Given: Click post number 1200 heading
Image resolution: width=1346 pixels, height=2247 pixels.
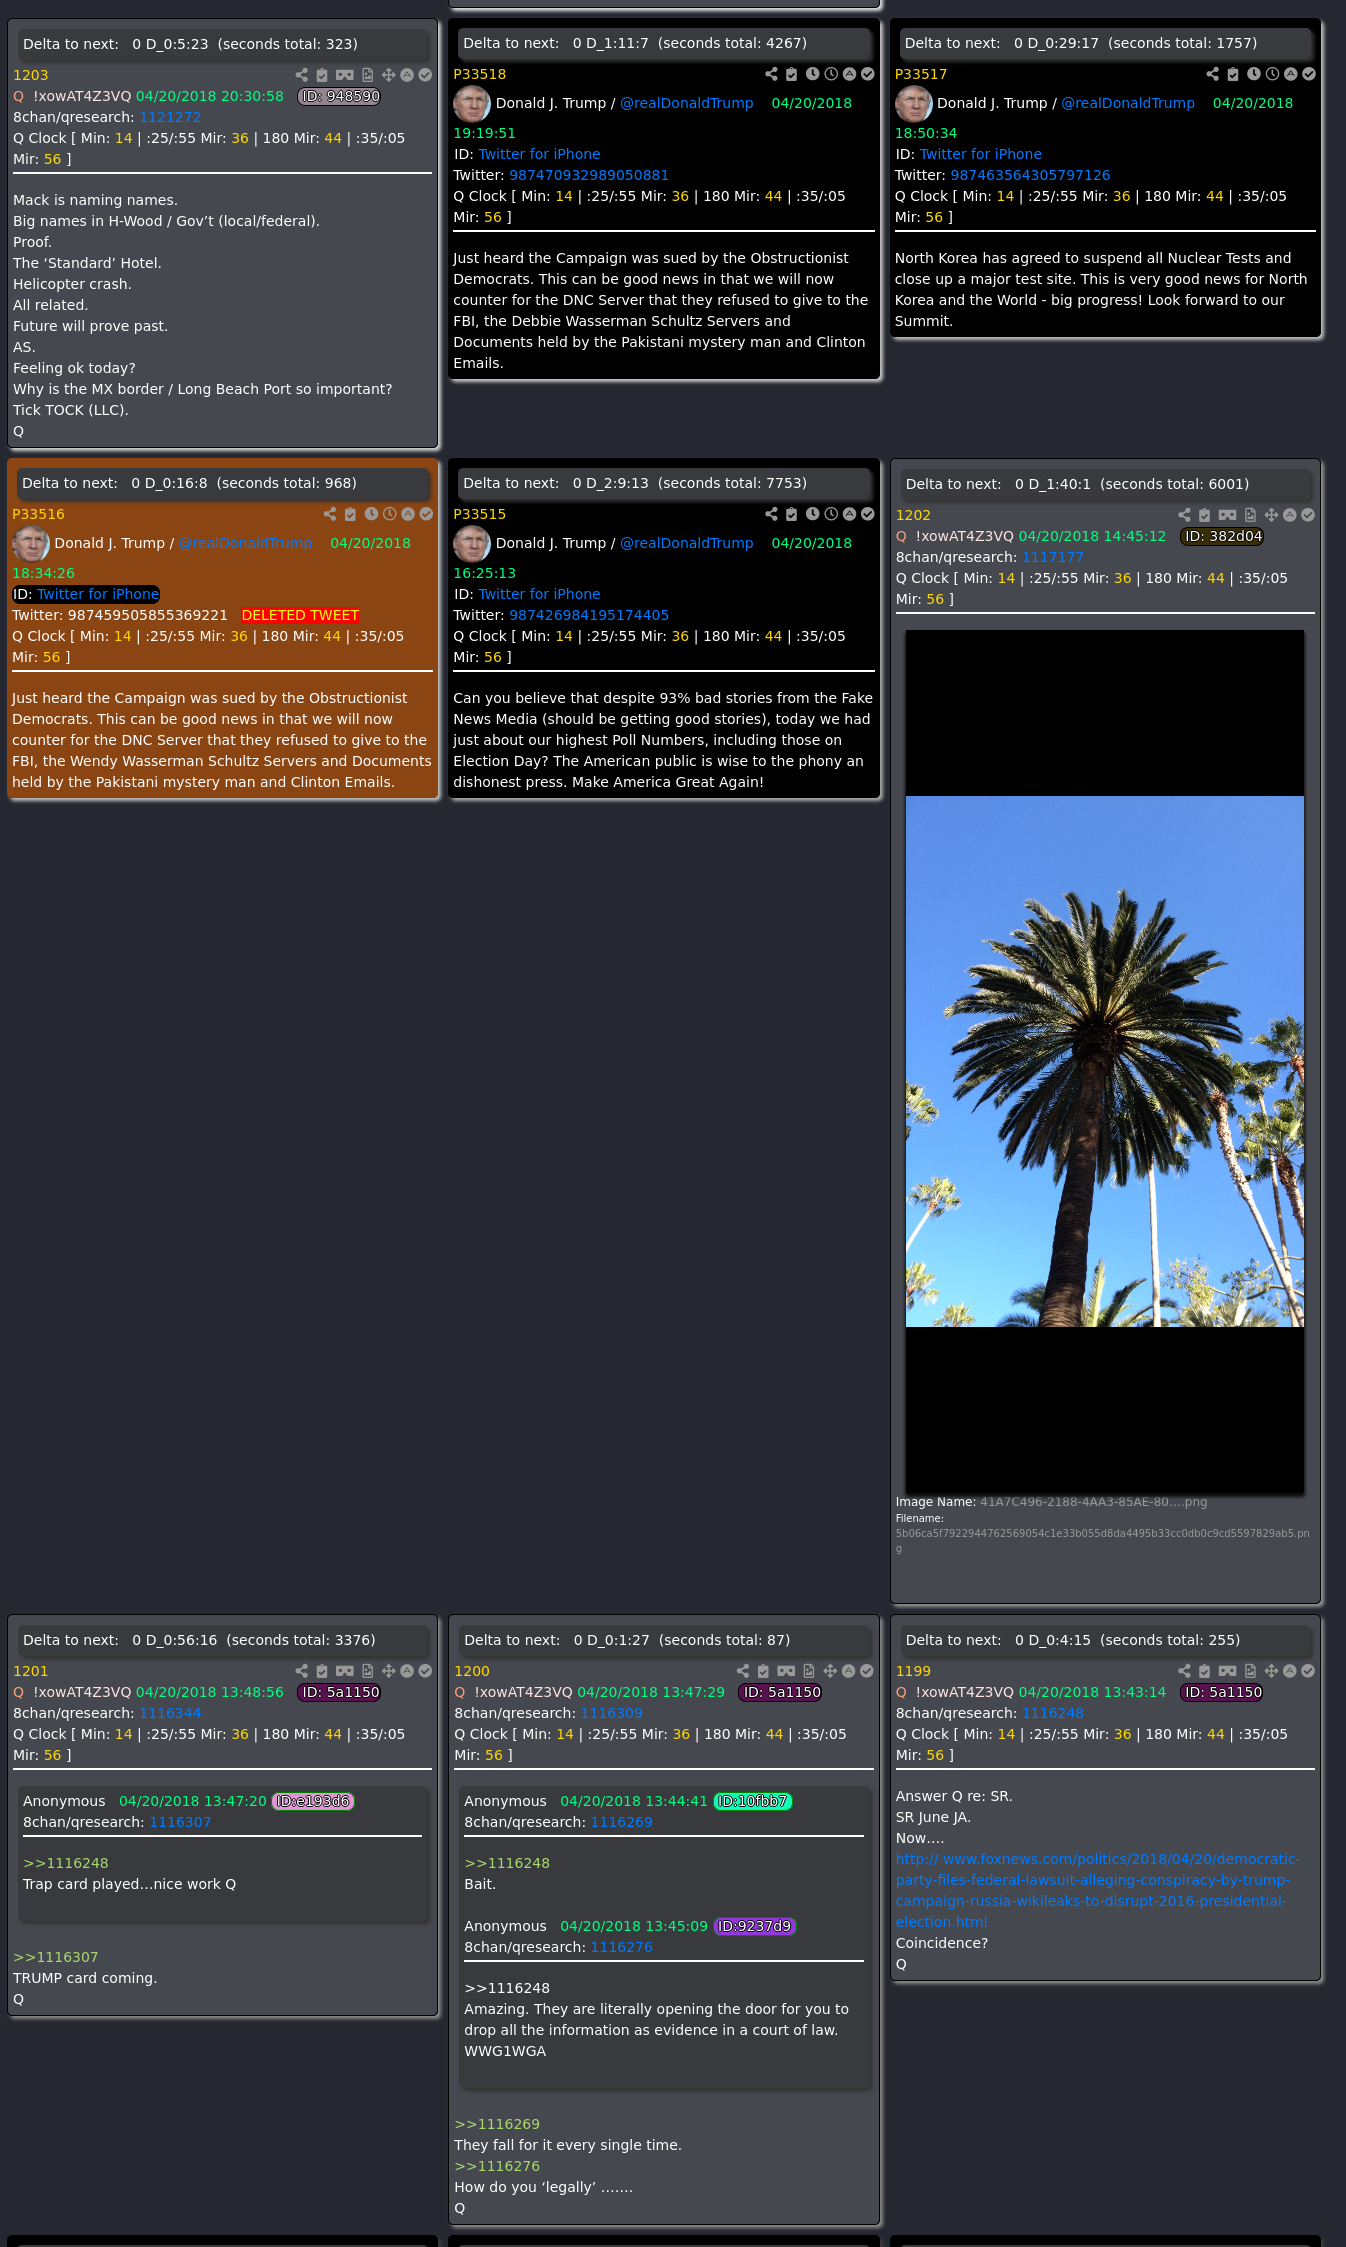Looking at the screenshot, I should point(472,1671).
